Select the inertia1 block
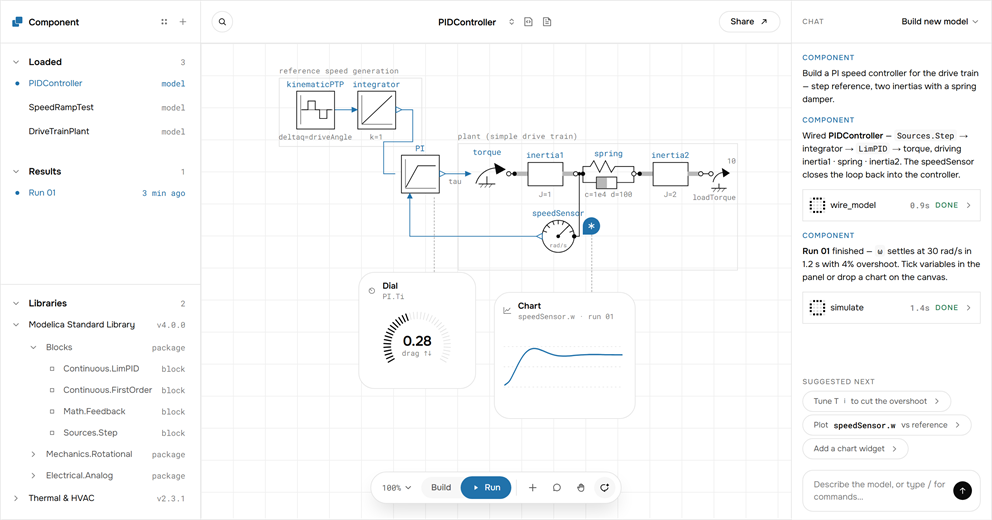The width and height of the screenshot is (992, 520). (x=545, y=174)
